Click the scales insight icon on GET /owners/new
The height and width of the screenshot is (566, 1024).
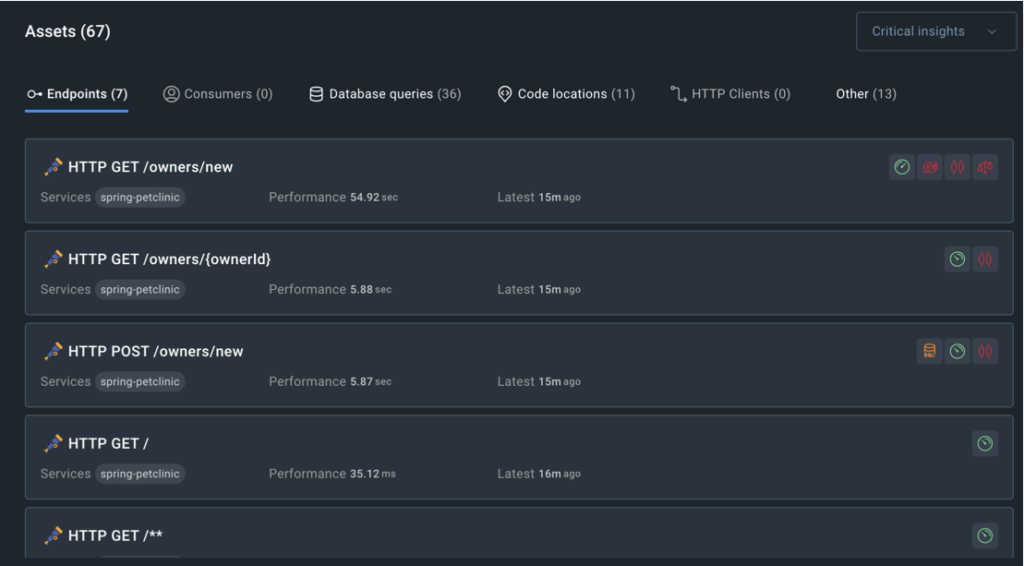point(985,167)
